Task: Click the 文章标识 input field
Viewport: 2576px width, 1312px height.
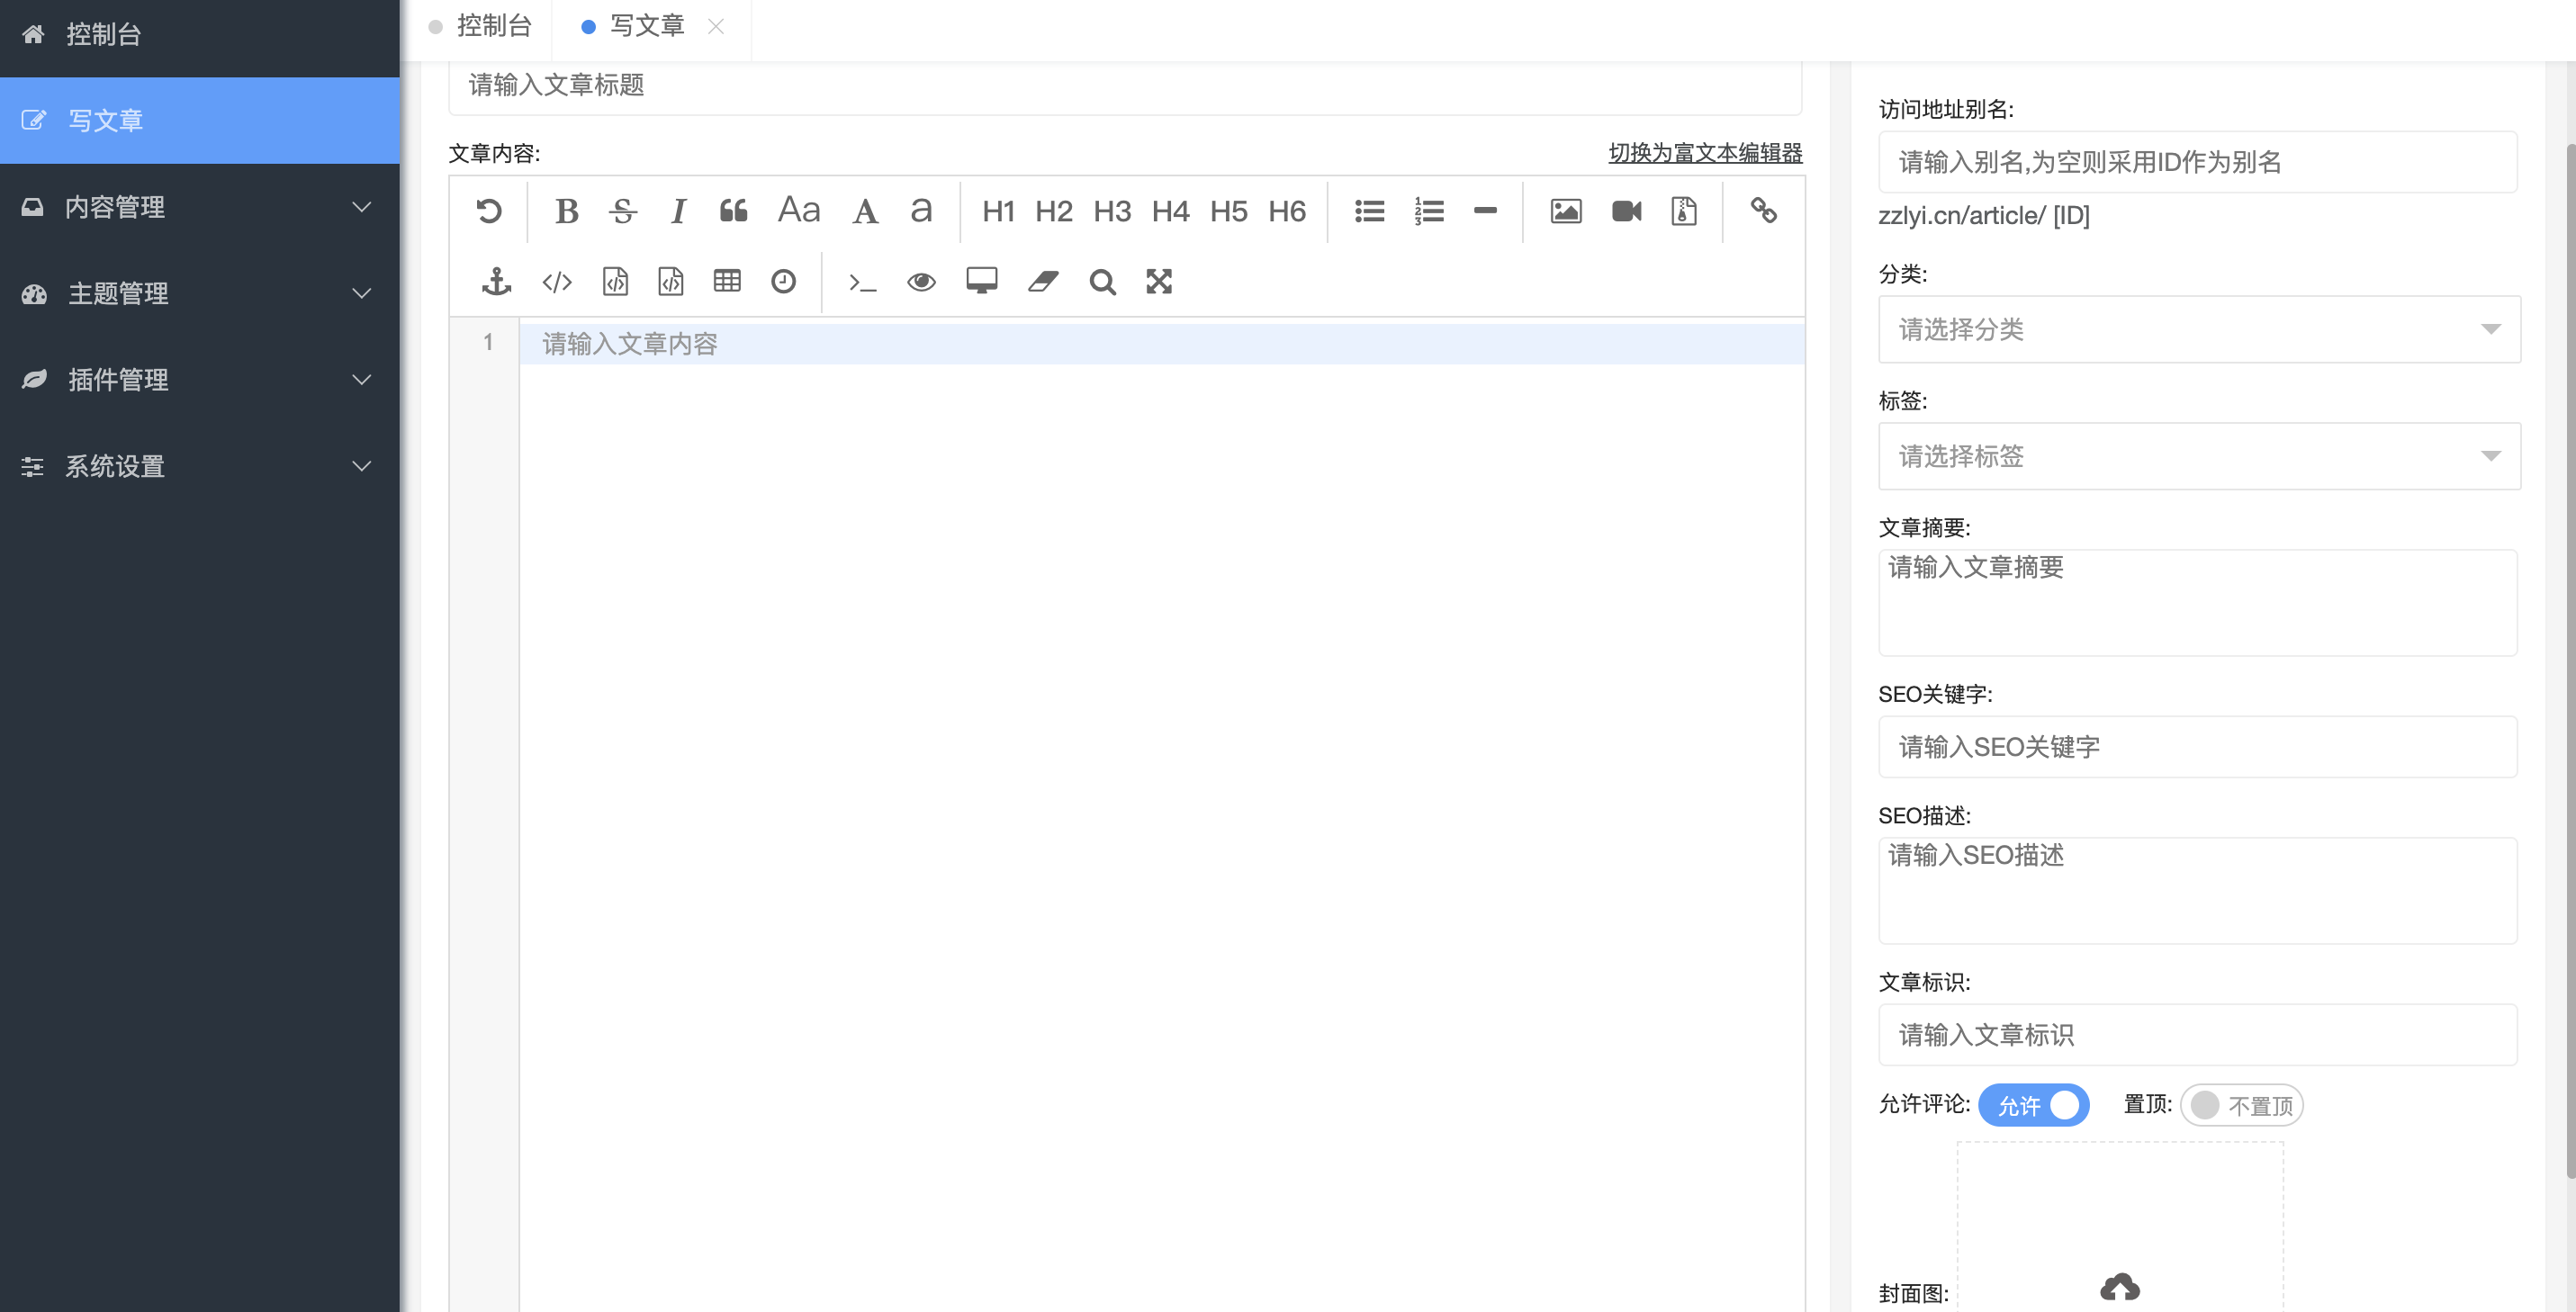Action: [2197, 1035]
